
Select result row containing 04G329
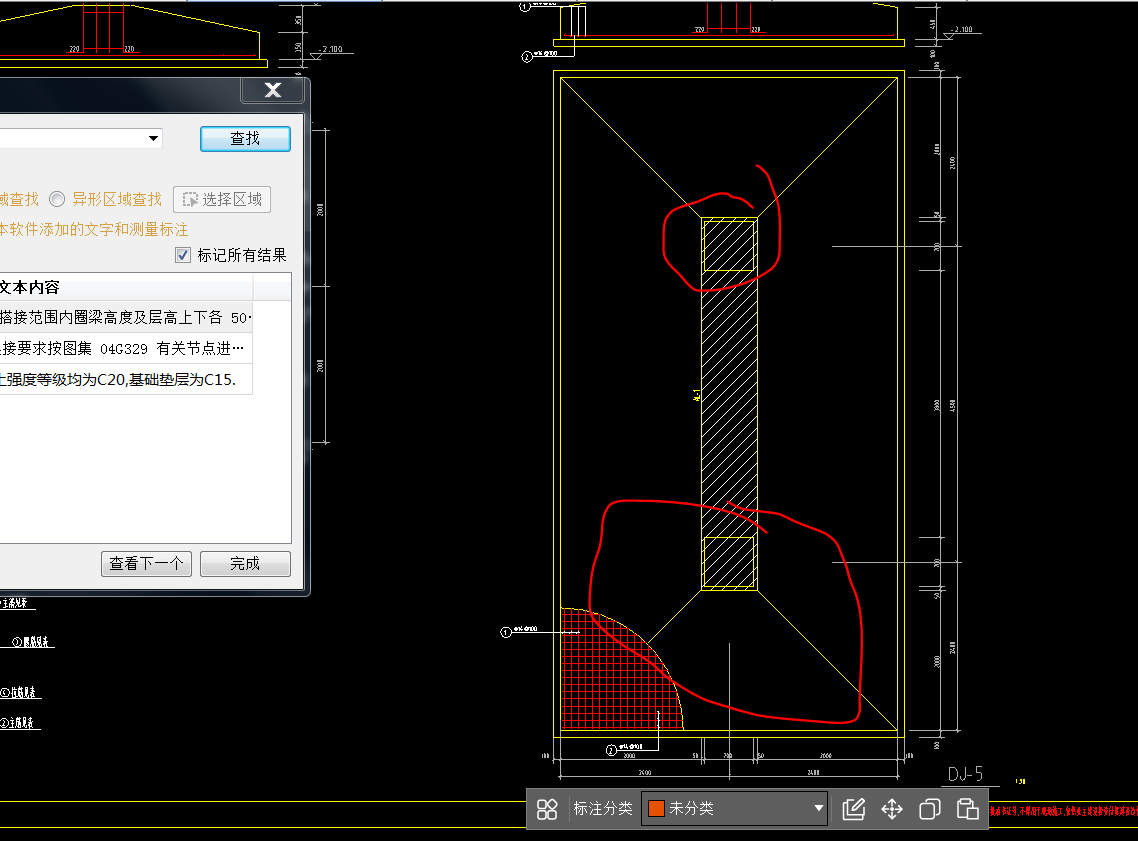point(126,348)
